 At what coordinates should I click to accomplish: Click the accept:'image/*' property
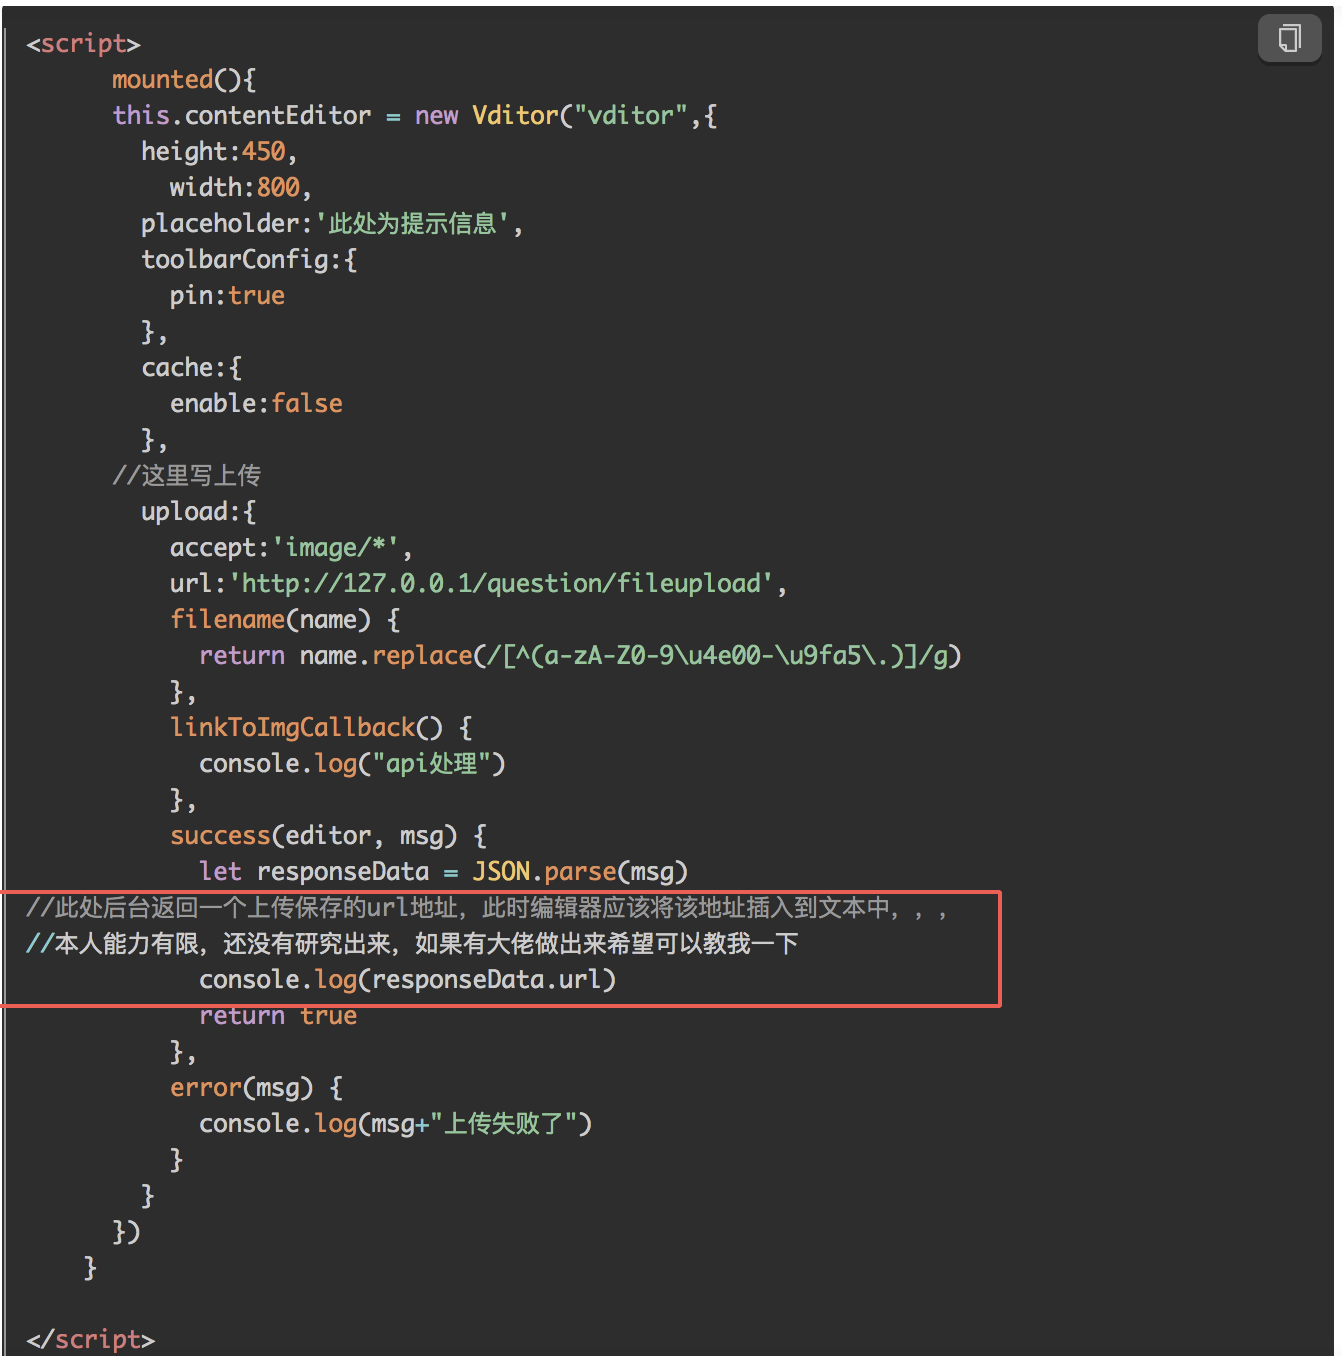pyautogui.click(x=289, y=547)
